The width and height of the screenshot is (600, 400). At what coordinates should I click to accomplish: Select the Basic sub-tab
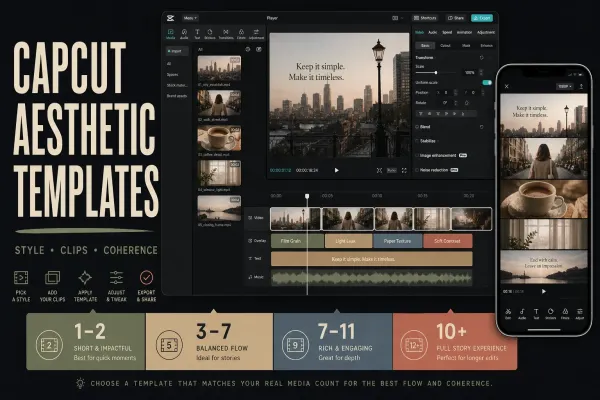click(x=425, y=46)
